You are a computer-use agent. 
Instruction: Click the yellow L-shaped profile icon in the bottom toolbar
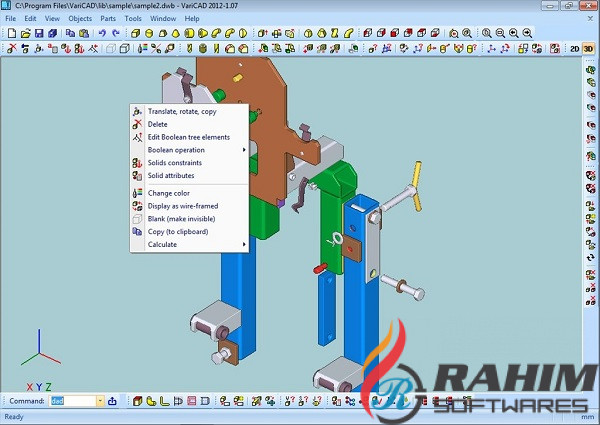click(x=165, y=401)
